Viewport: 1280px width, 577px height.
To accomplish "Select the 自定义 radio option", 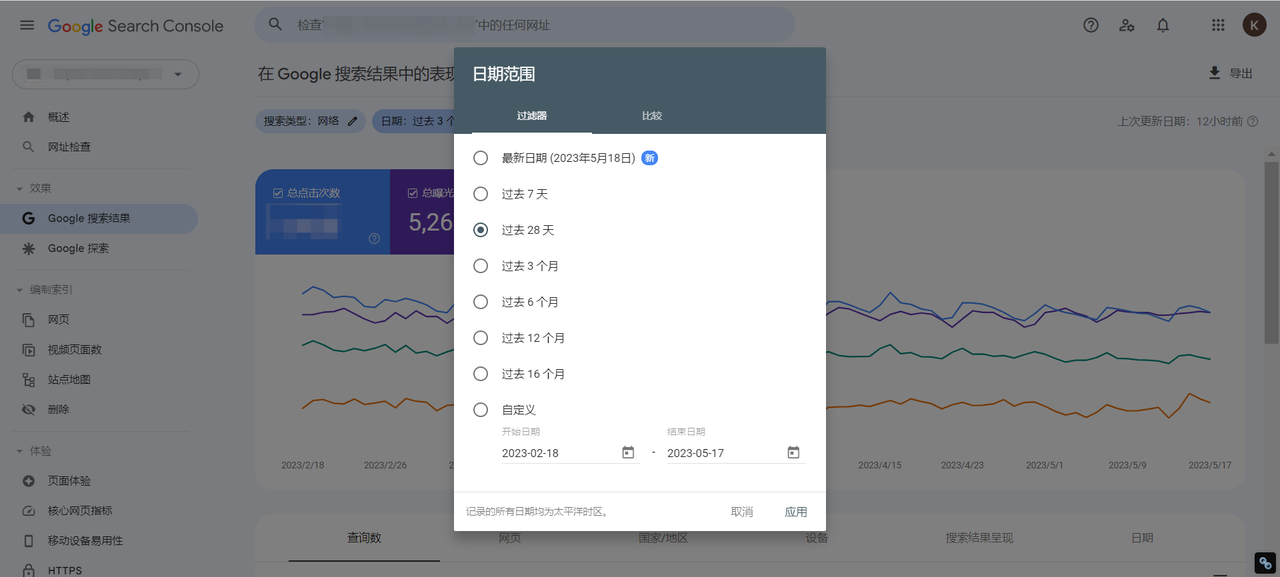I will [481, 410].
